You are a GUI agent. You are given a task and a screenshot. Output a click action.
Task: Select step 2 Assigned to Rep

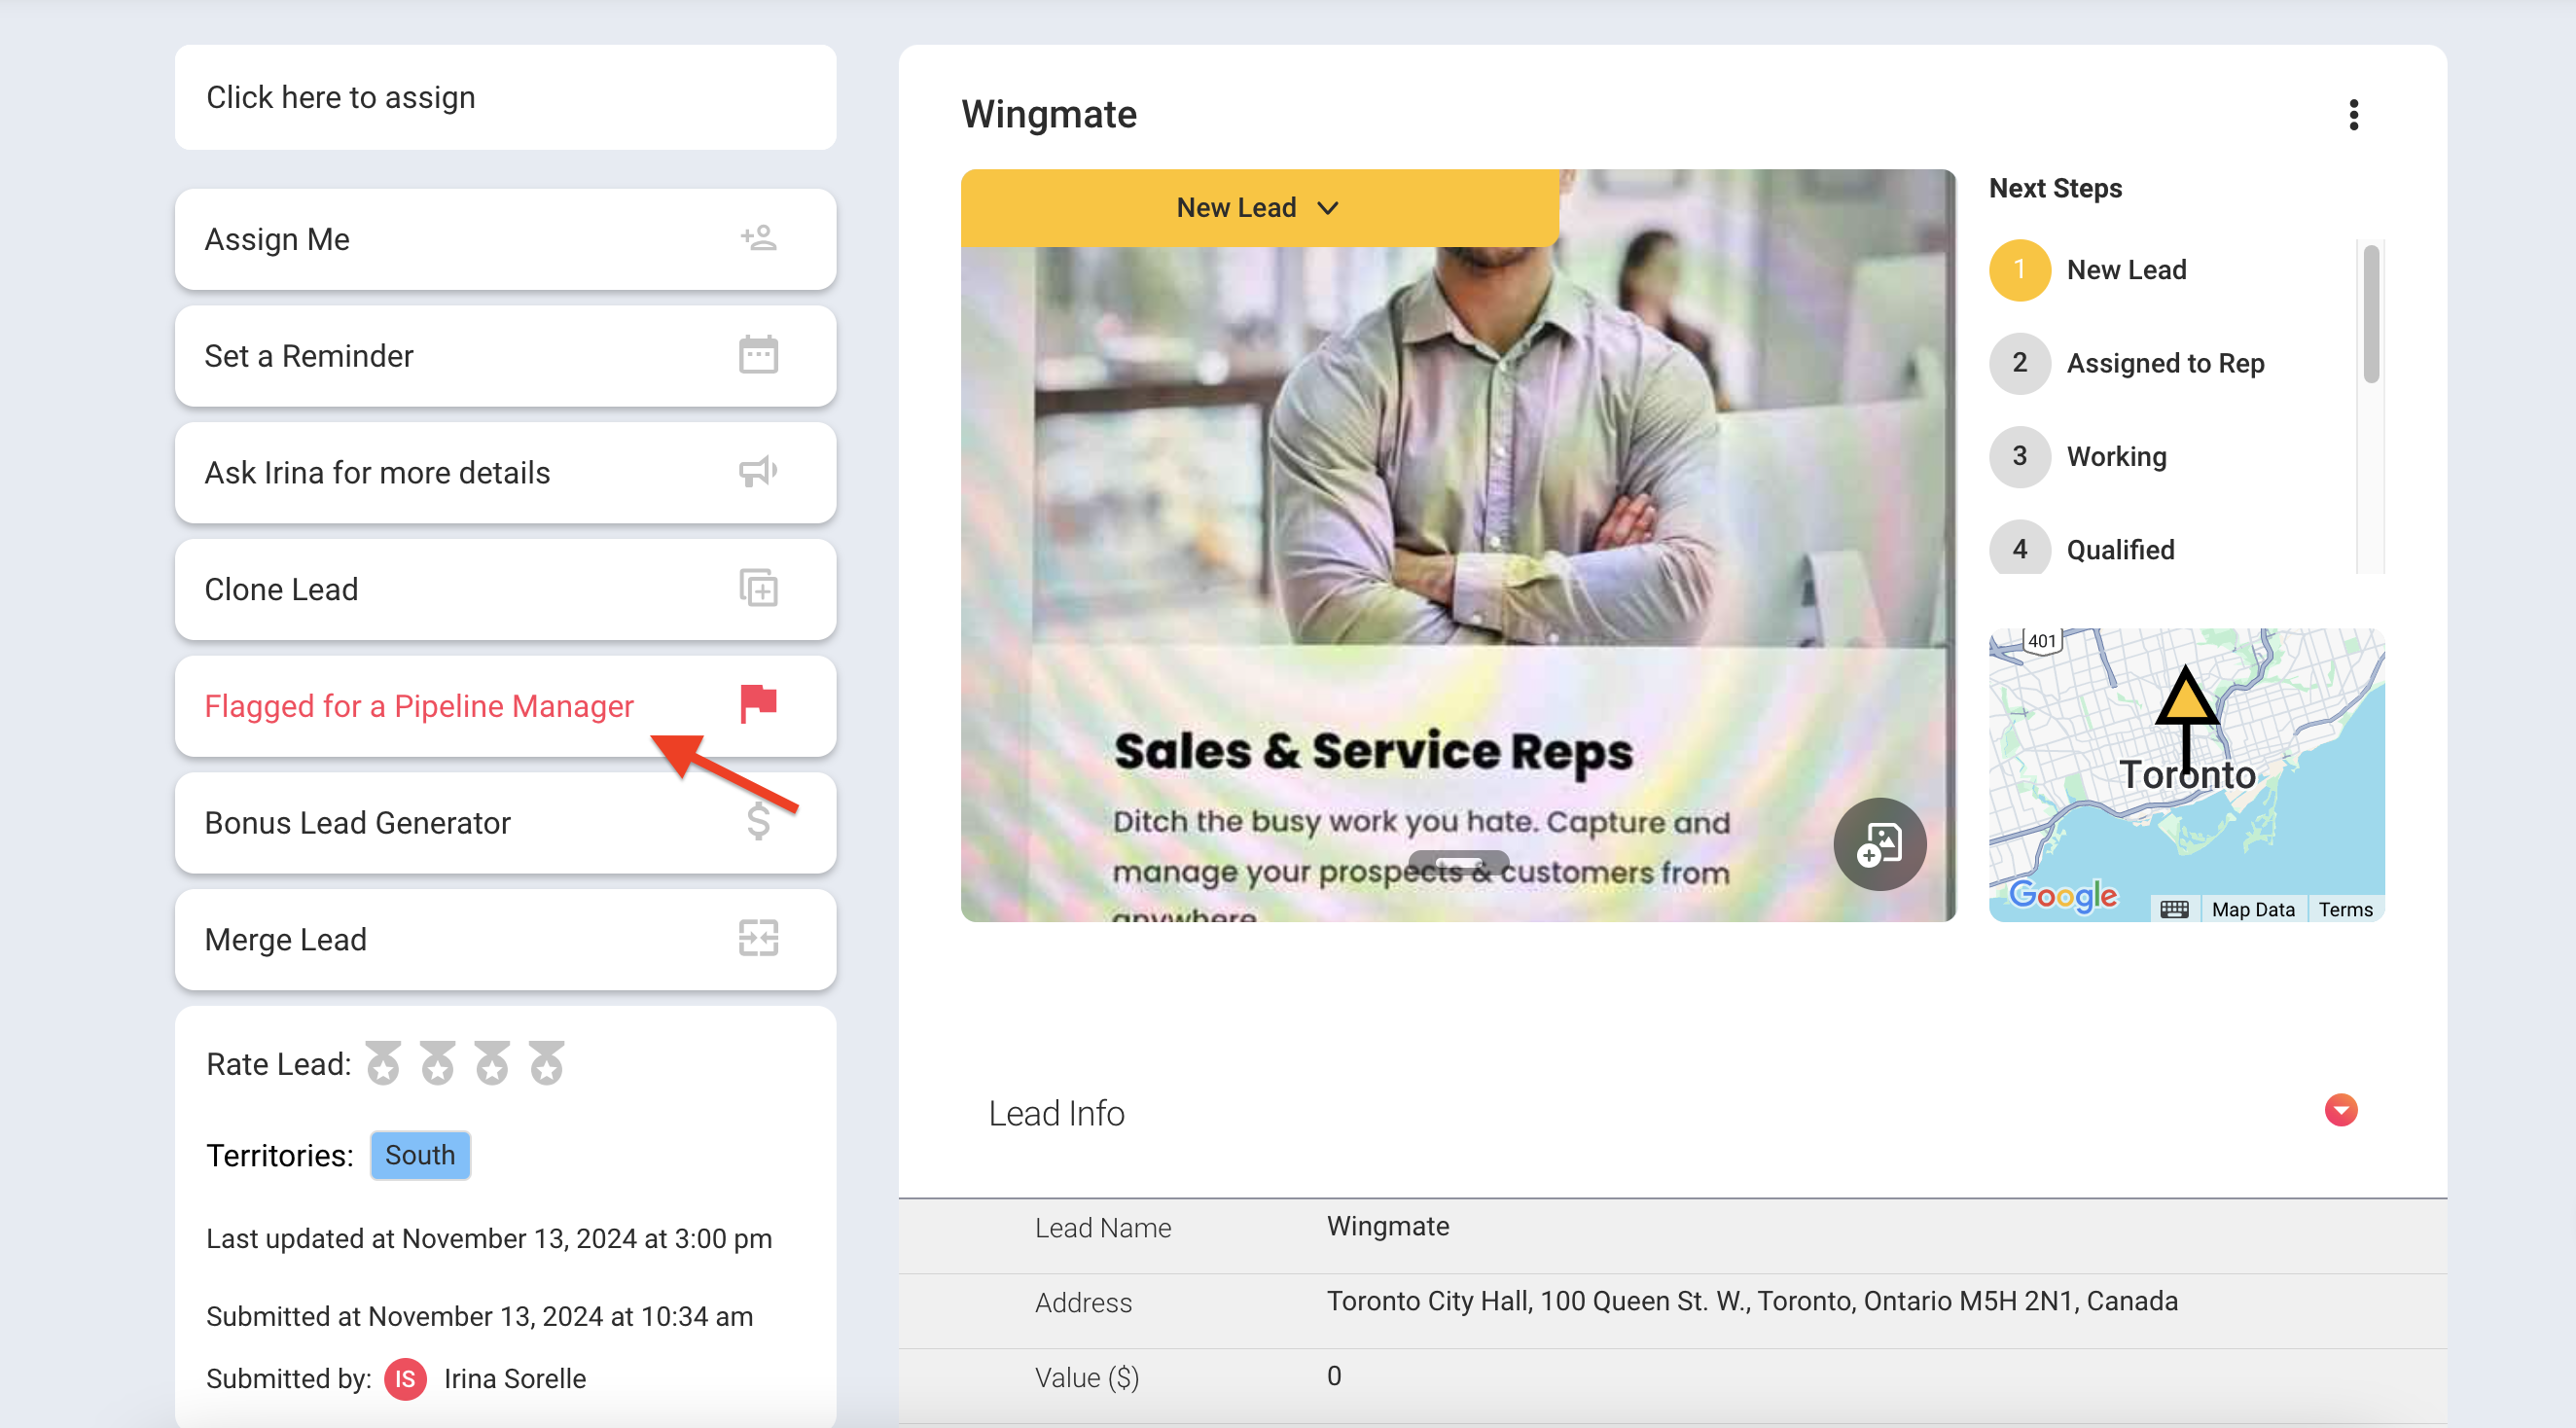point(2127,363)
